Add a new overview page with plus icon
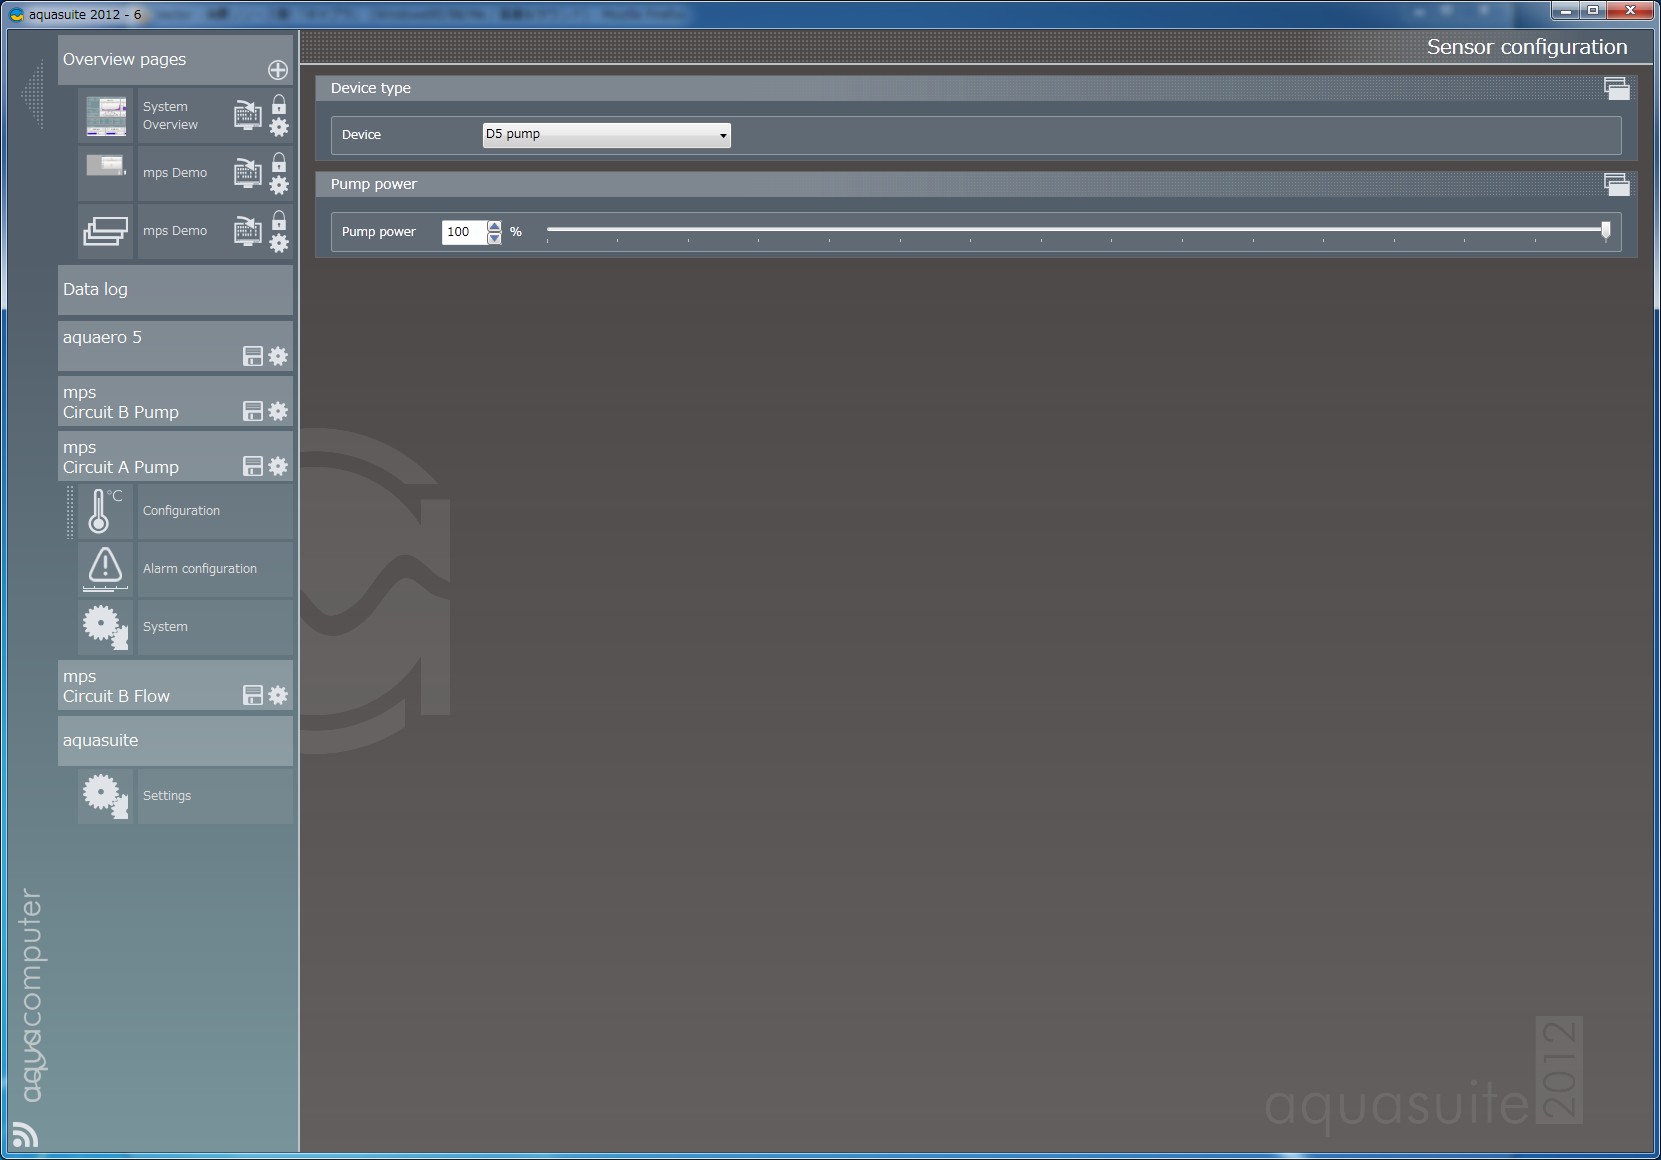The image size is (1661, 1160). (x=278, y=70)
